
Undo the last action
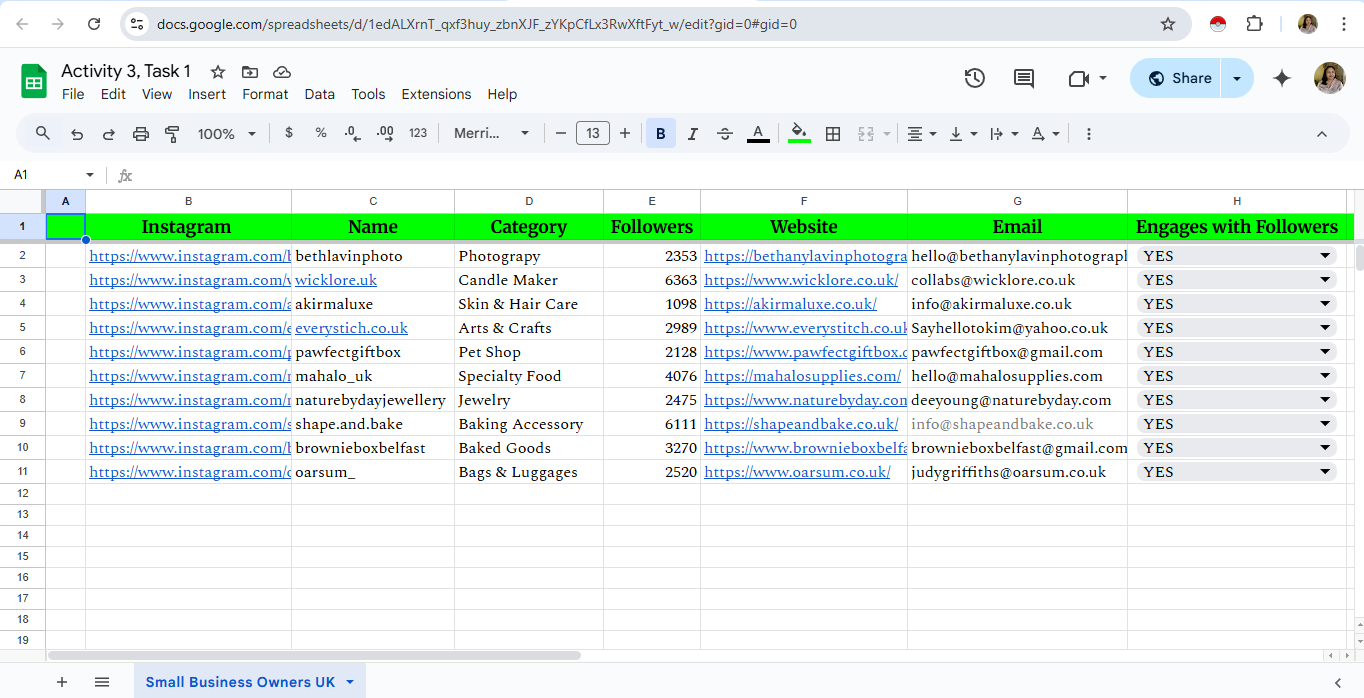click(x=77, y=133)
